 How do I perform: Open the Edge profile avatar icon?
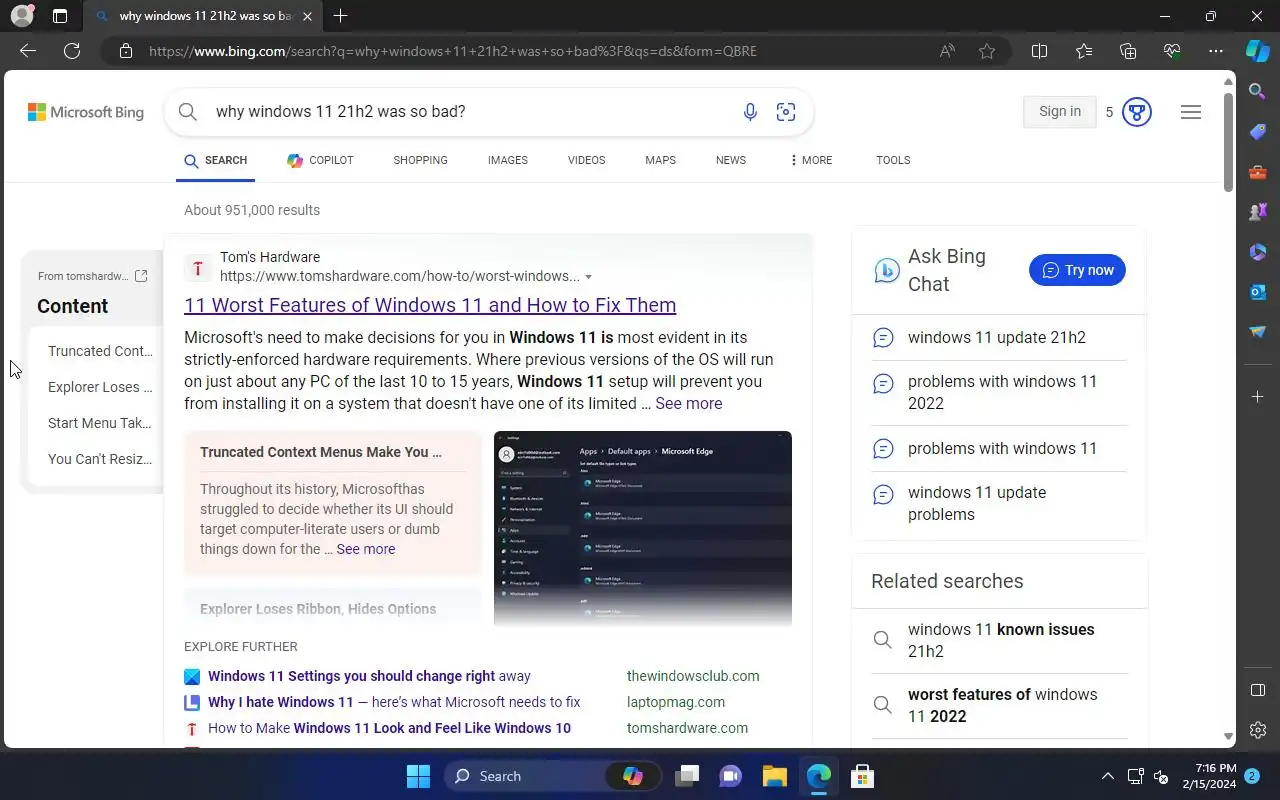click(21, 16)
